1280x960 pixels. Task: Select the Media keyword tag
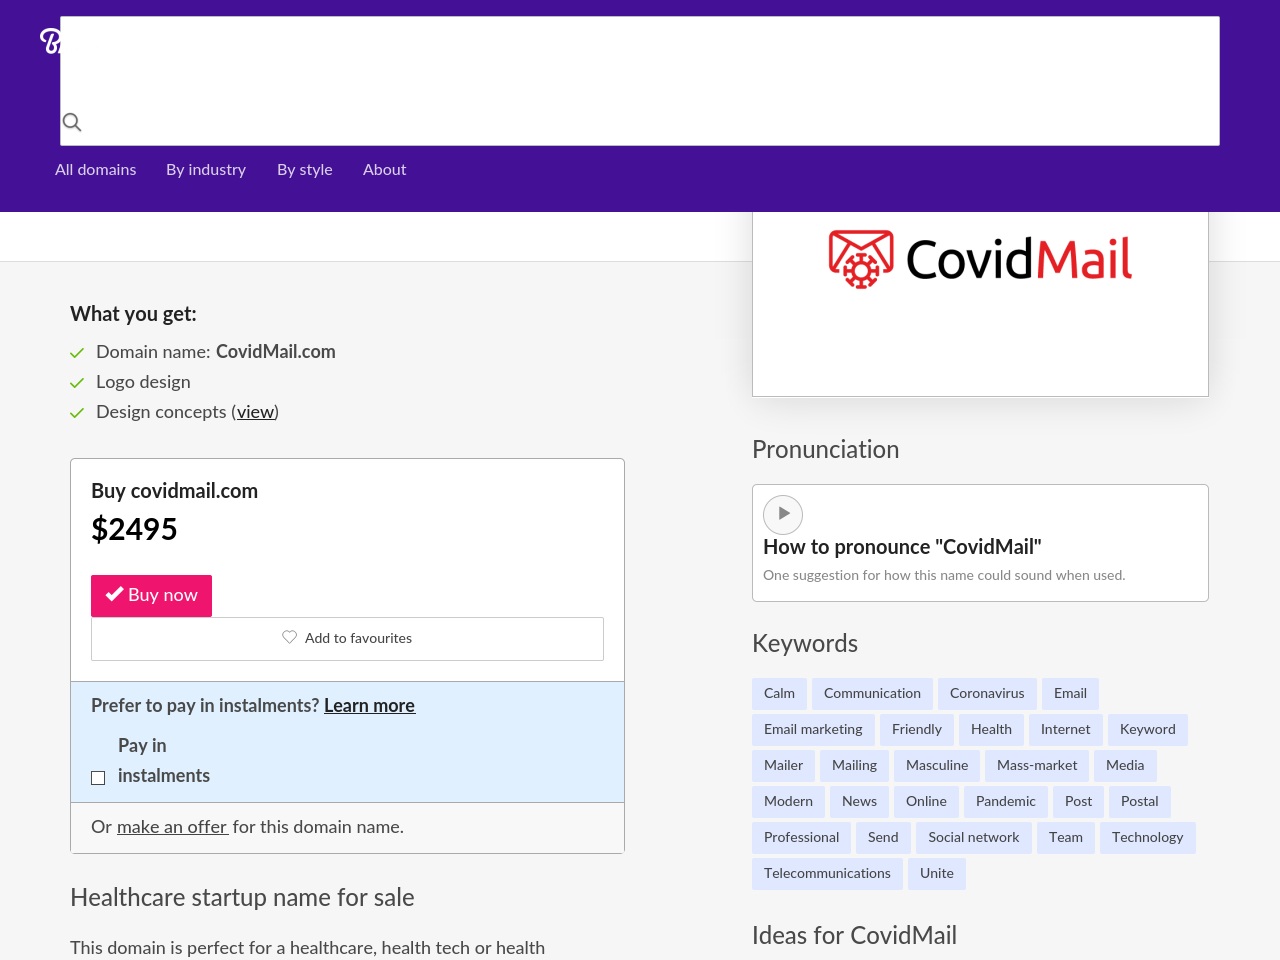(x=1125, y=766)
